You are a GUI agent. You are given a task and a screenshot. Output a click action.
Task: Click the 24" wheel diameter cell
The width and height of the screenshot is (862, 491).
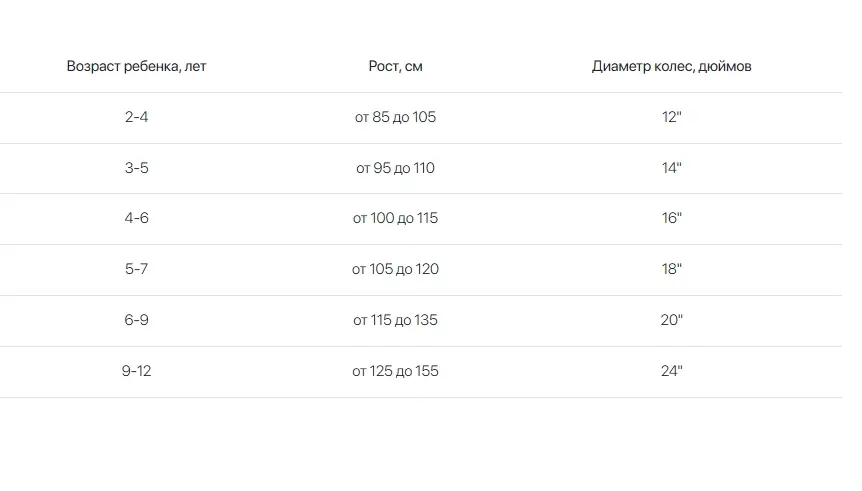point(671,371)
